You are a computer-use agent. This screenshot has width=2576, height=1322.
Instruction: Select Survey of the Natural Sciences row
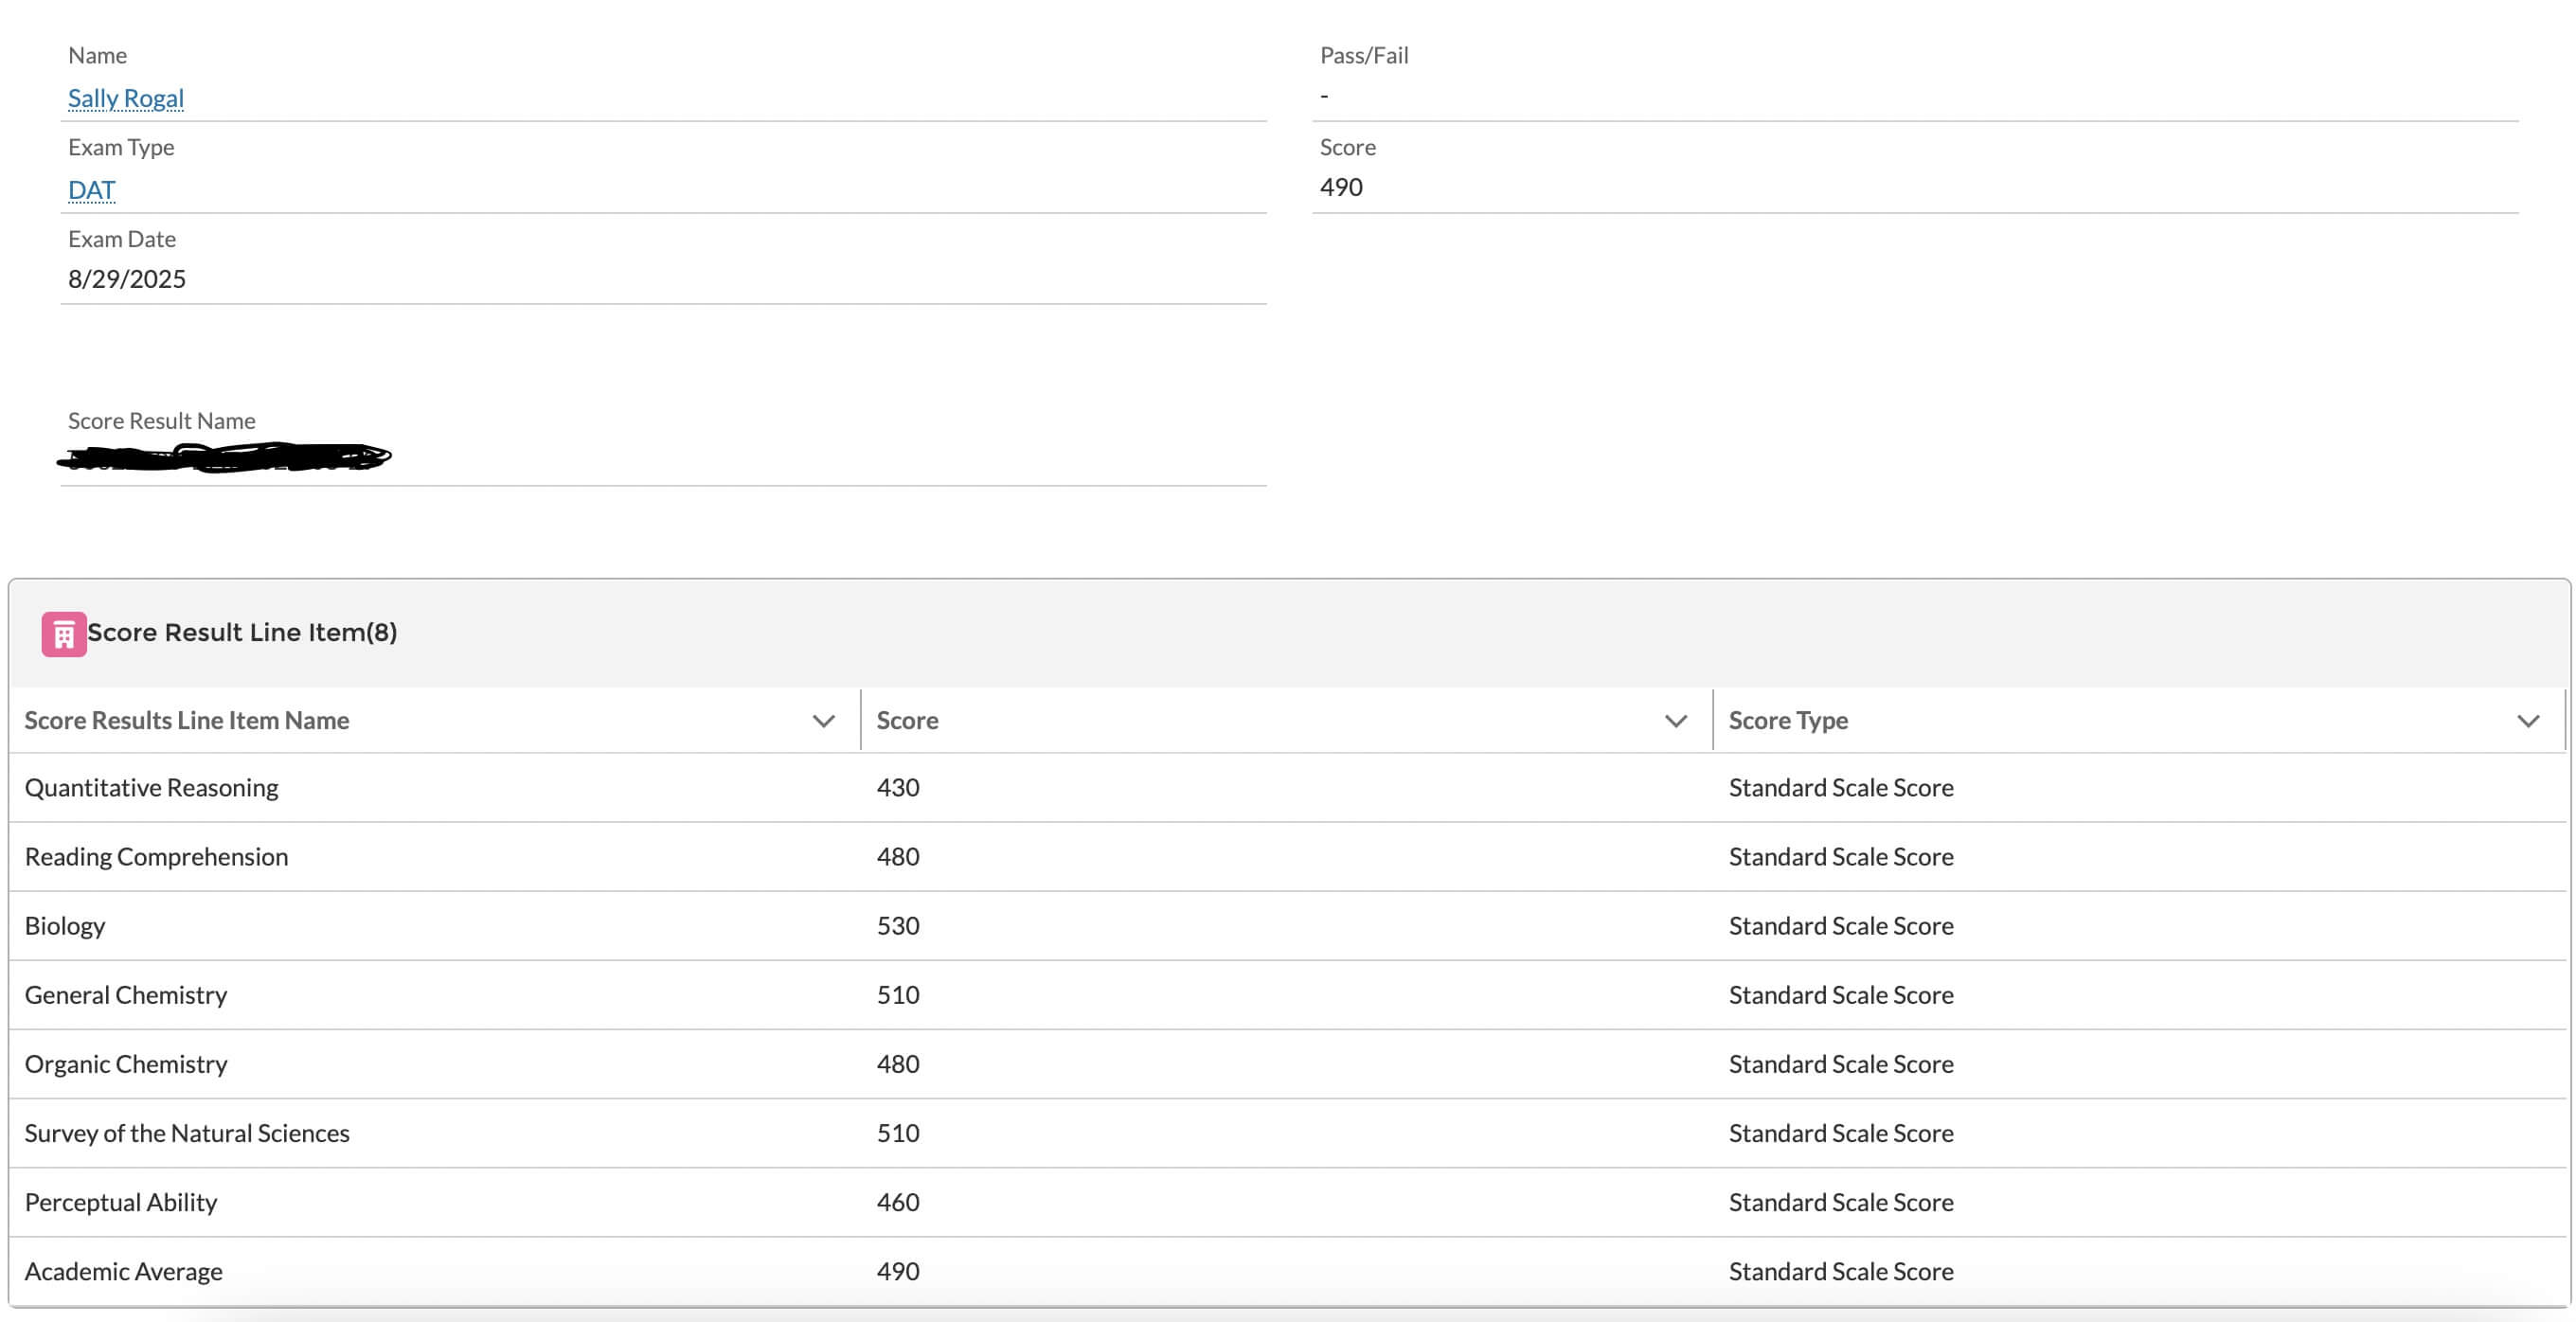pyautogui.click(x=187, y=1133)
